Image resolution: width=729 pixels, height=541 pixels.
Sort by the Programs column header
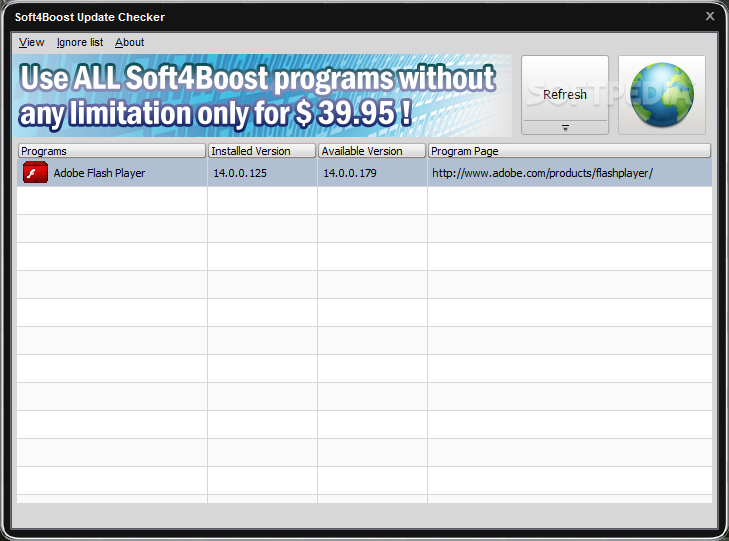pos(112,151)
